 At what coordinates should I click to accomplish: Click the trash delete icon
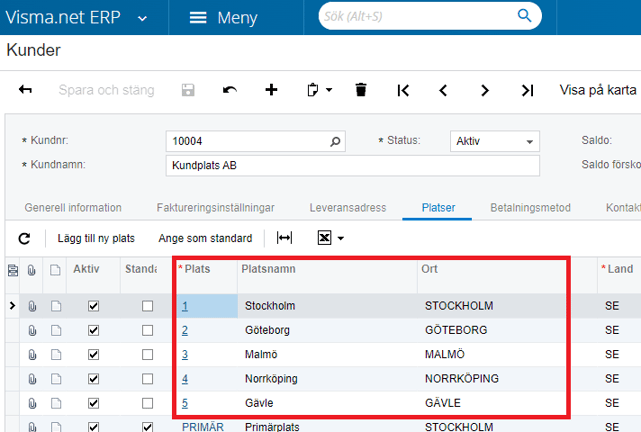(x=361, y=90)
